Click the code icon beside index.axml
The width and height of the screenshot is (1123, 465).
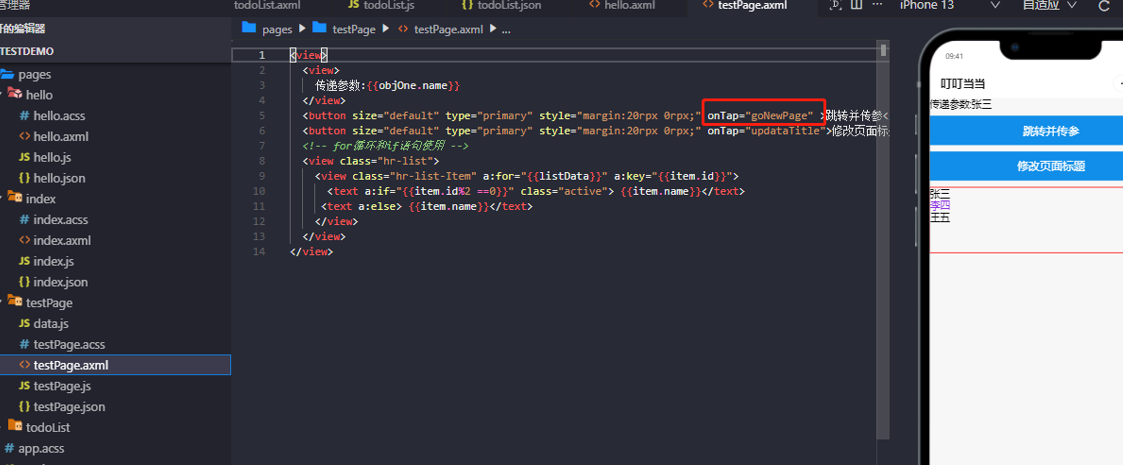[x=24, y=240]
